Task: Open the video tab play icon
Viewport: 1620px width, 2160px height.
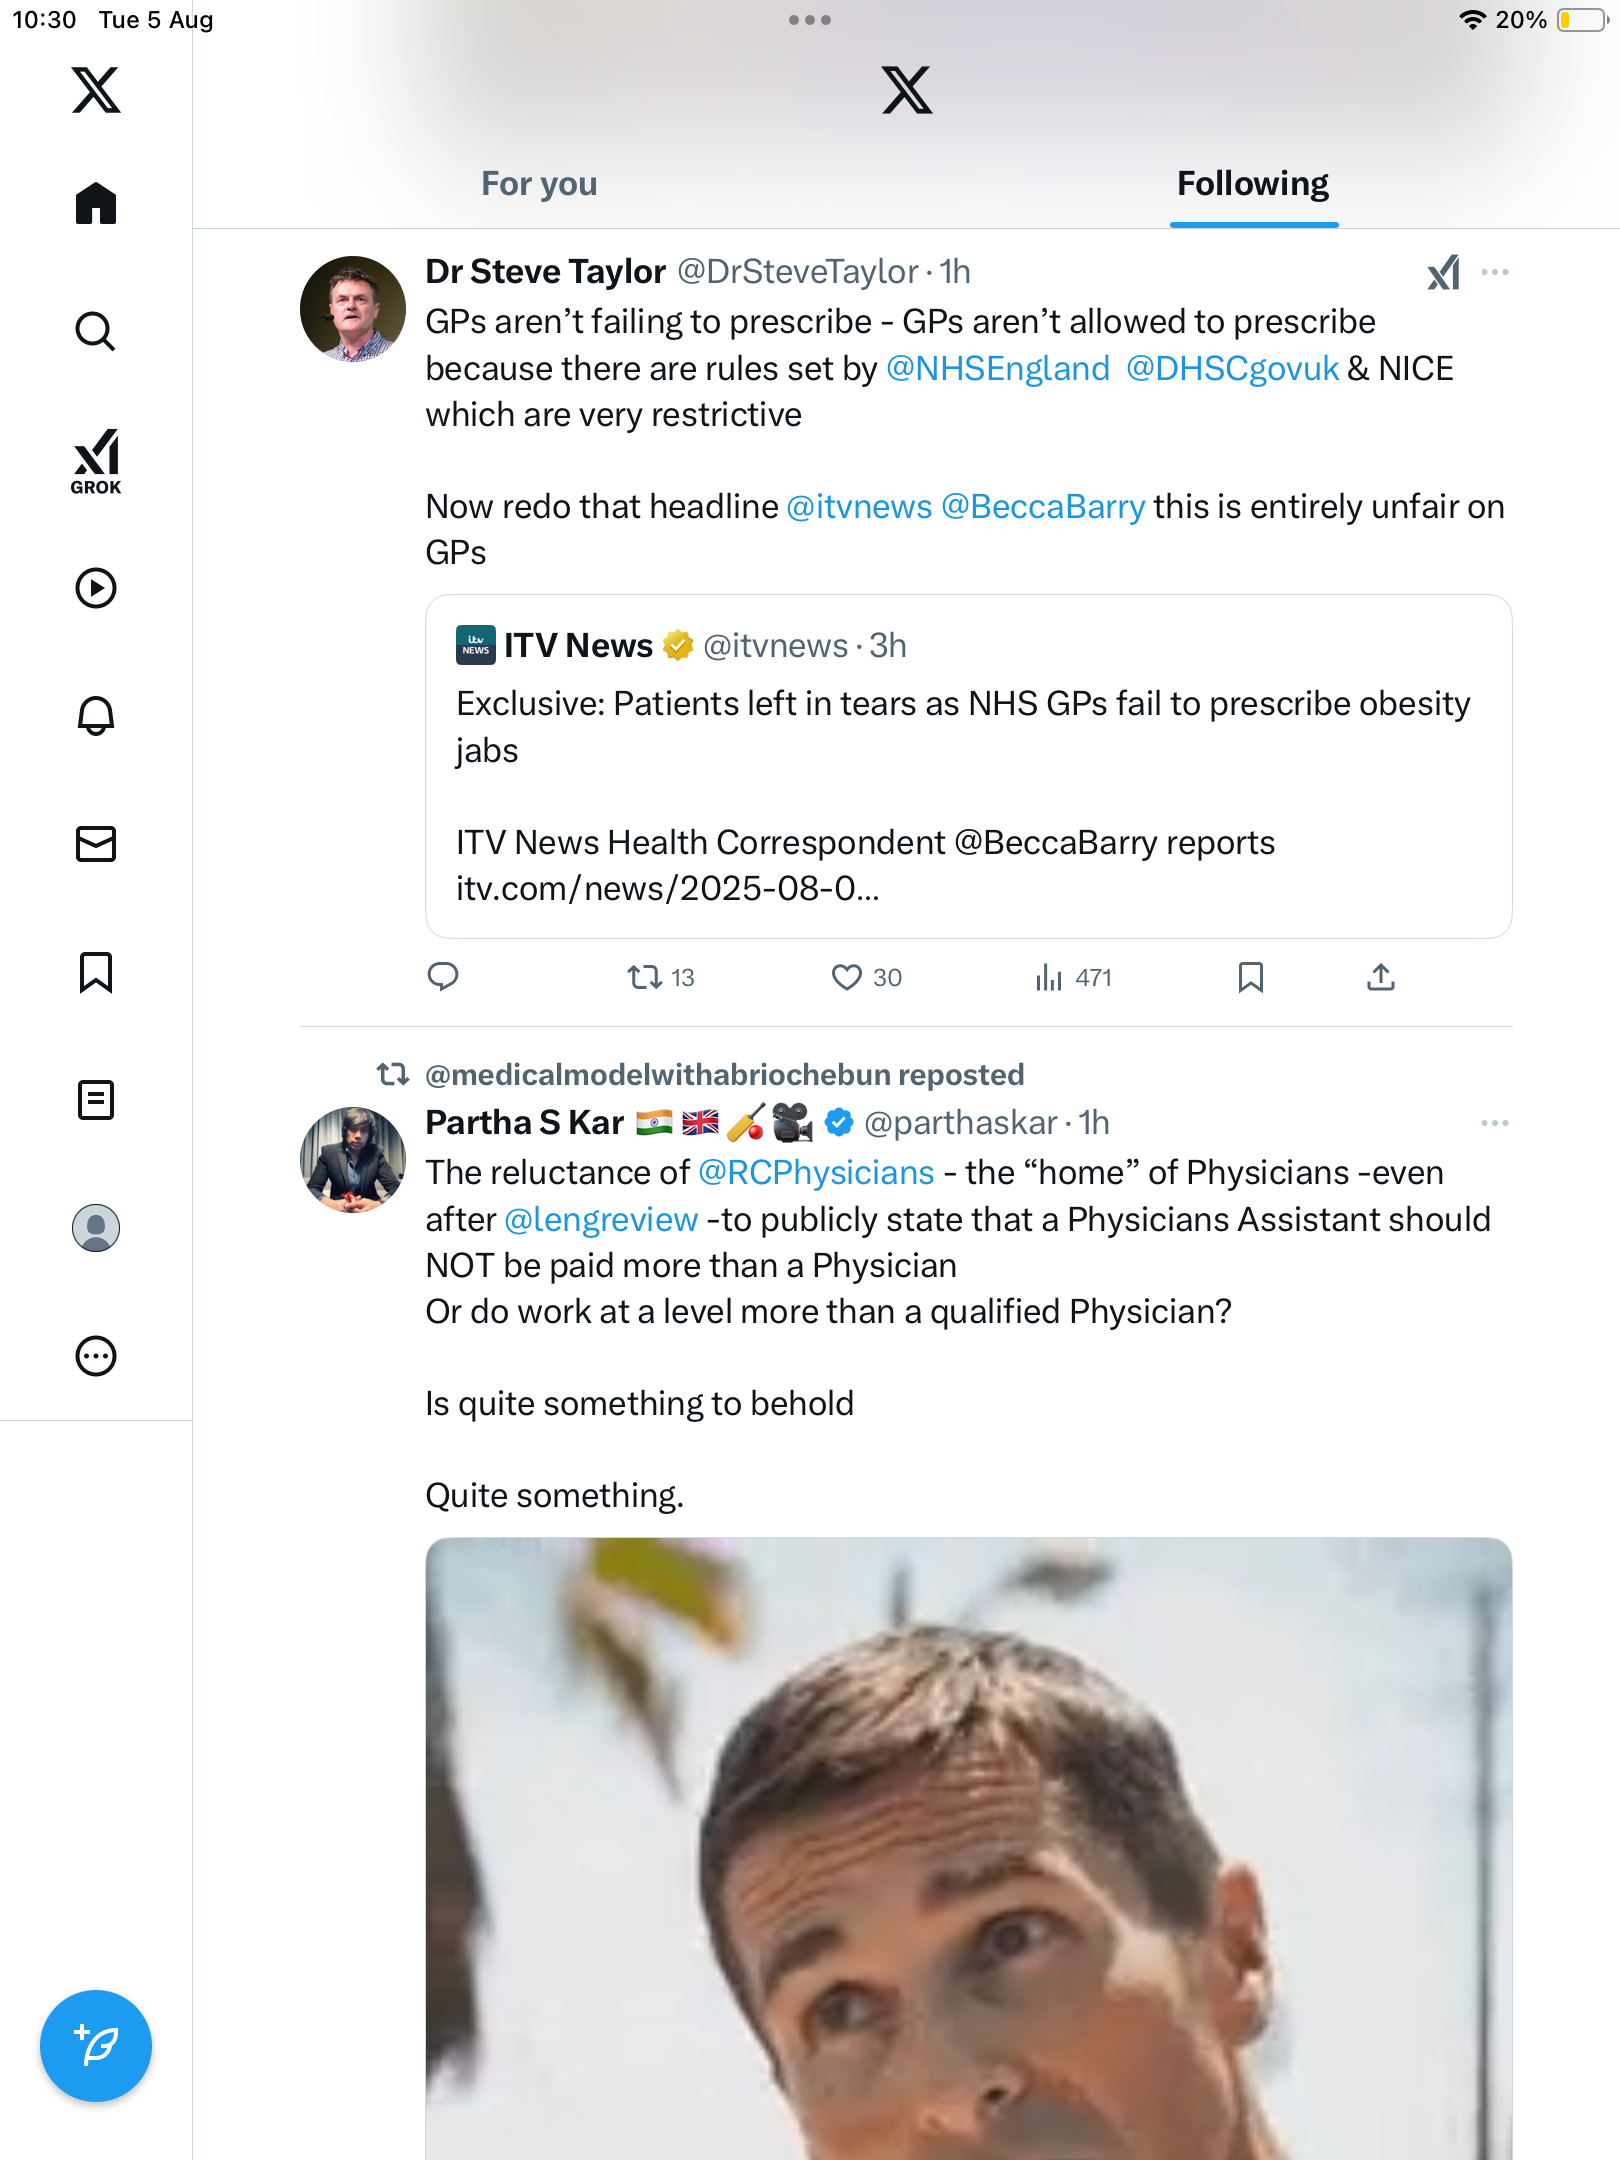Action: 96,588
